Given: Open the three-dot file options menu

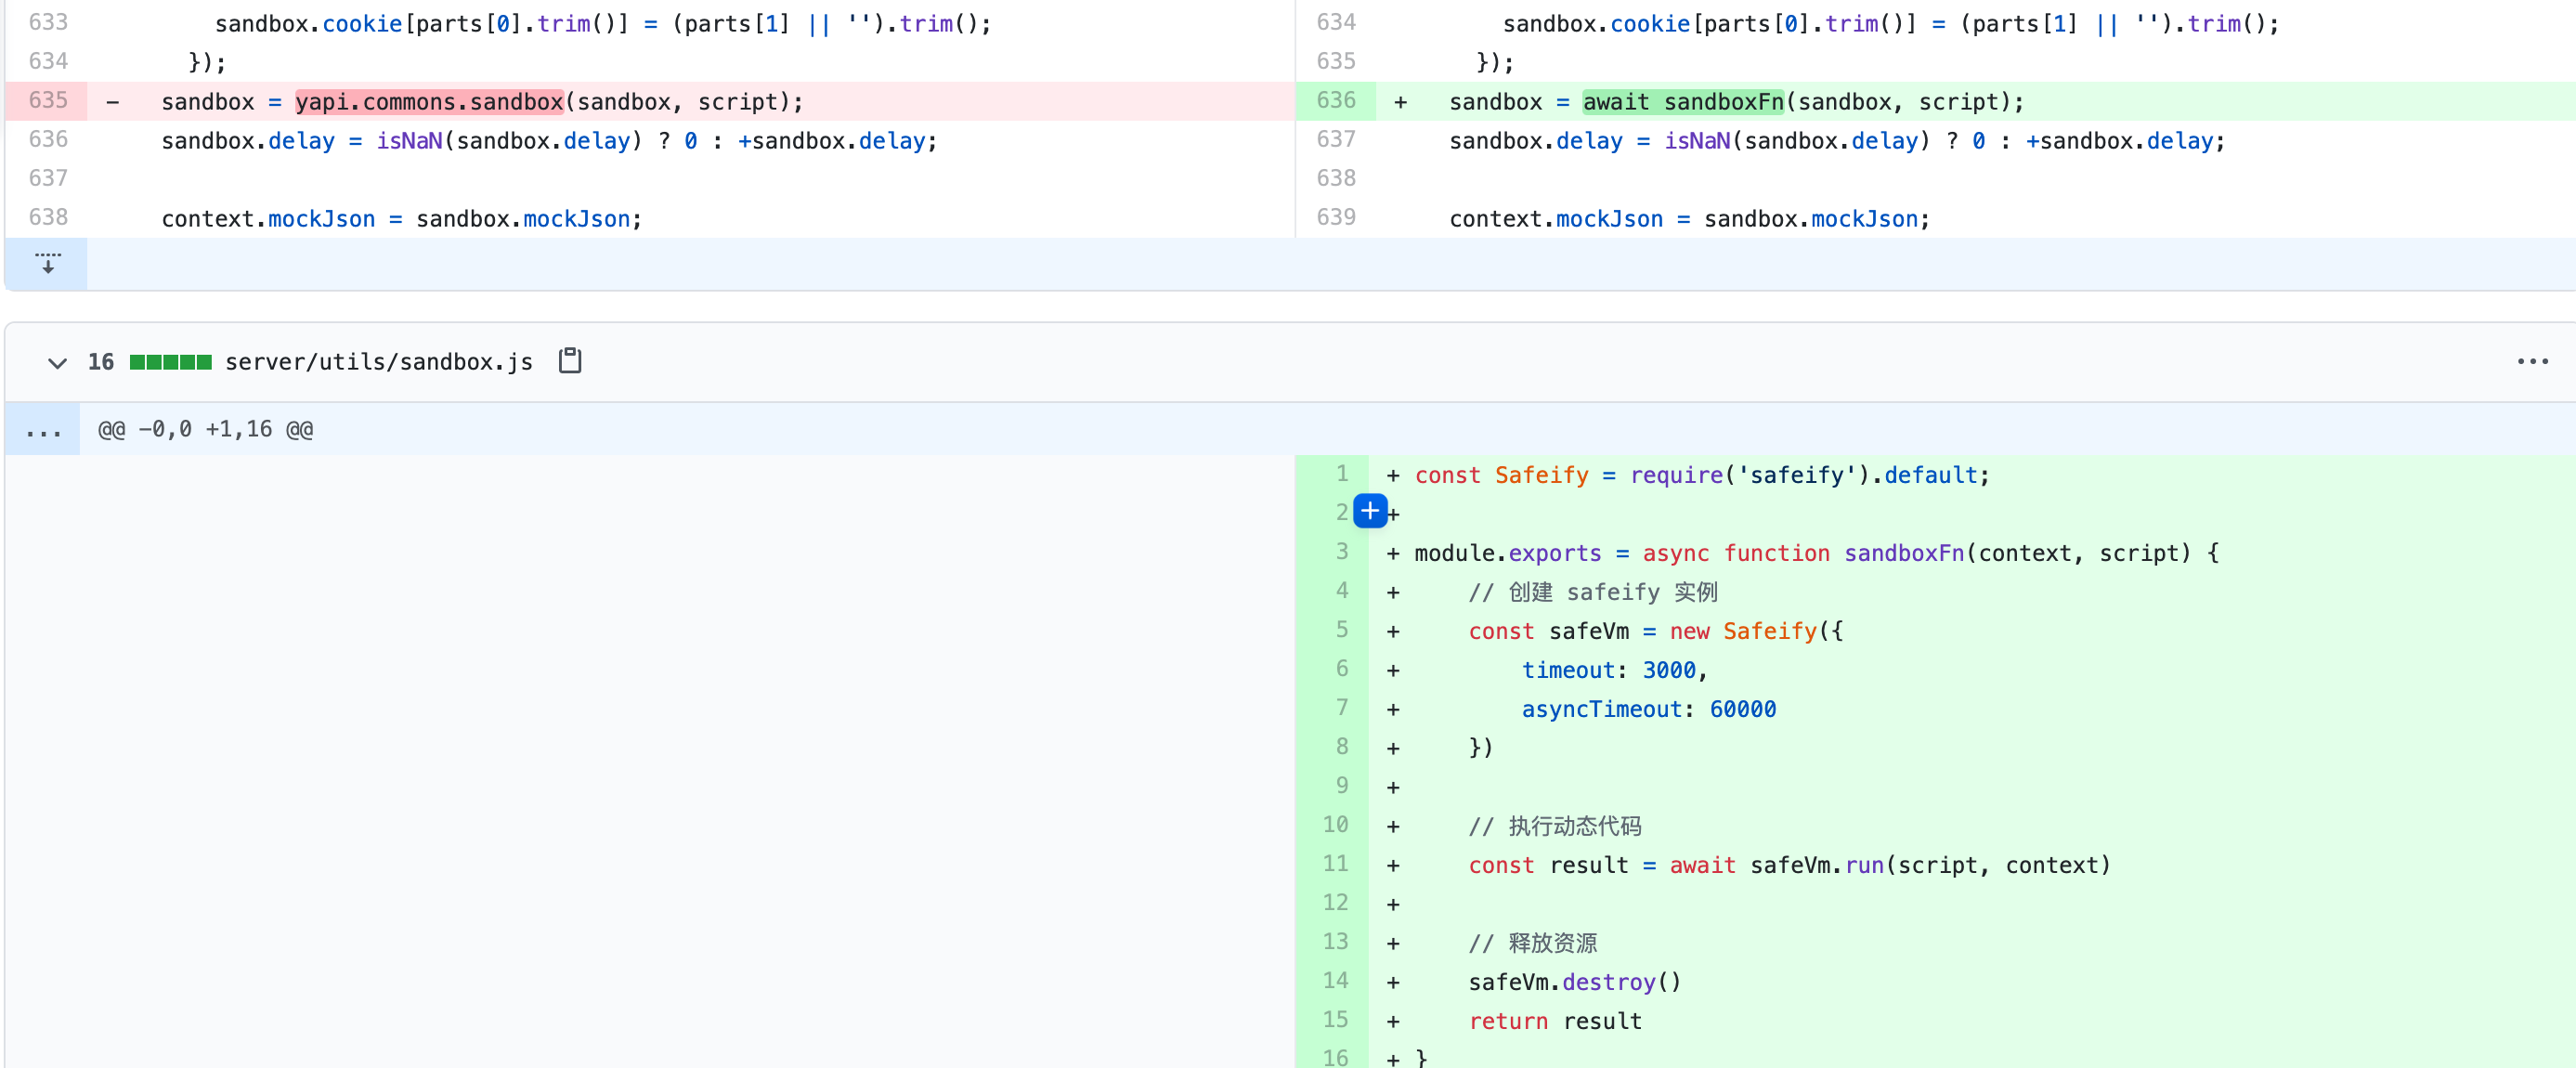Looking at the screenshot, I should tap(2532, 361).
